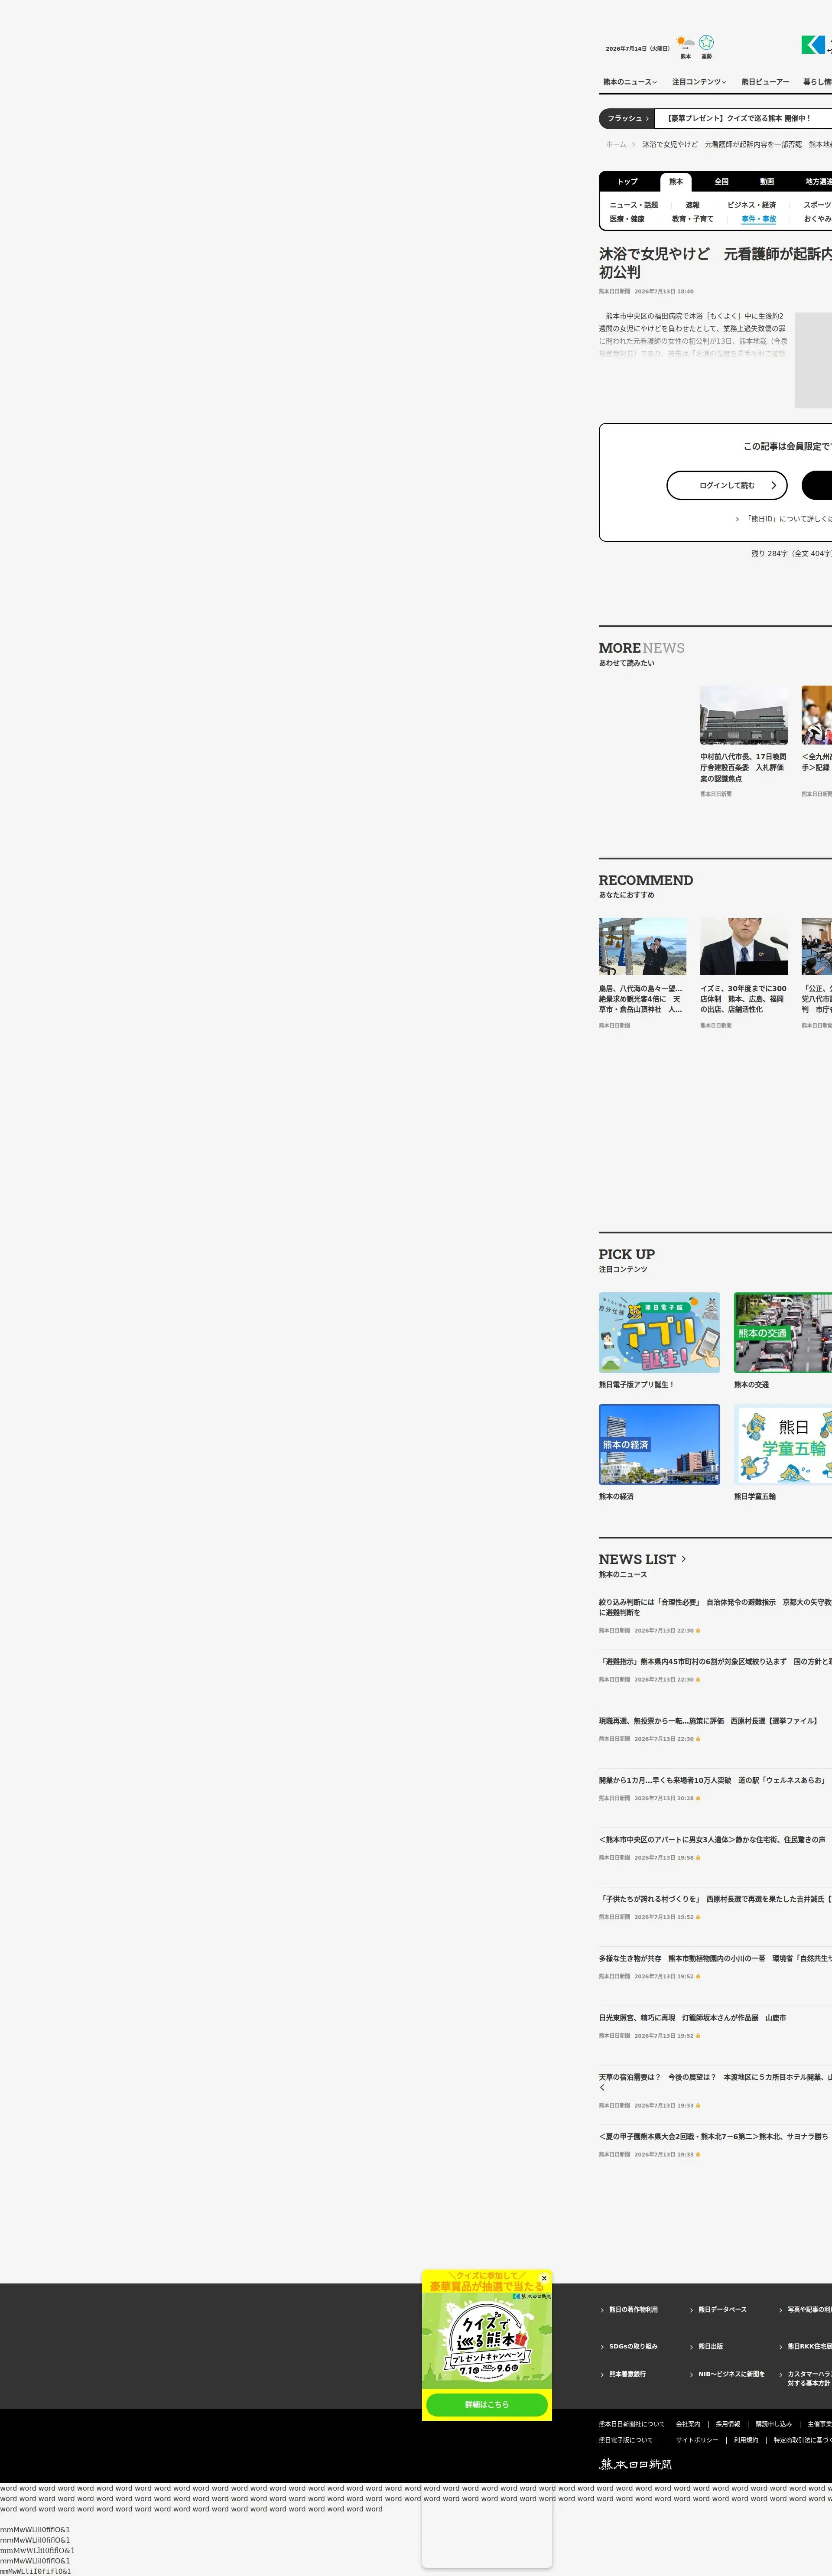Switch to the 動画 tab

point(767,182)
